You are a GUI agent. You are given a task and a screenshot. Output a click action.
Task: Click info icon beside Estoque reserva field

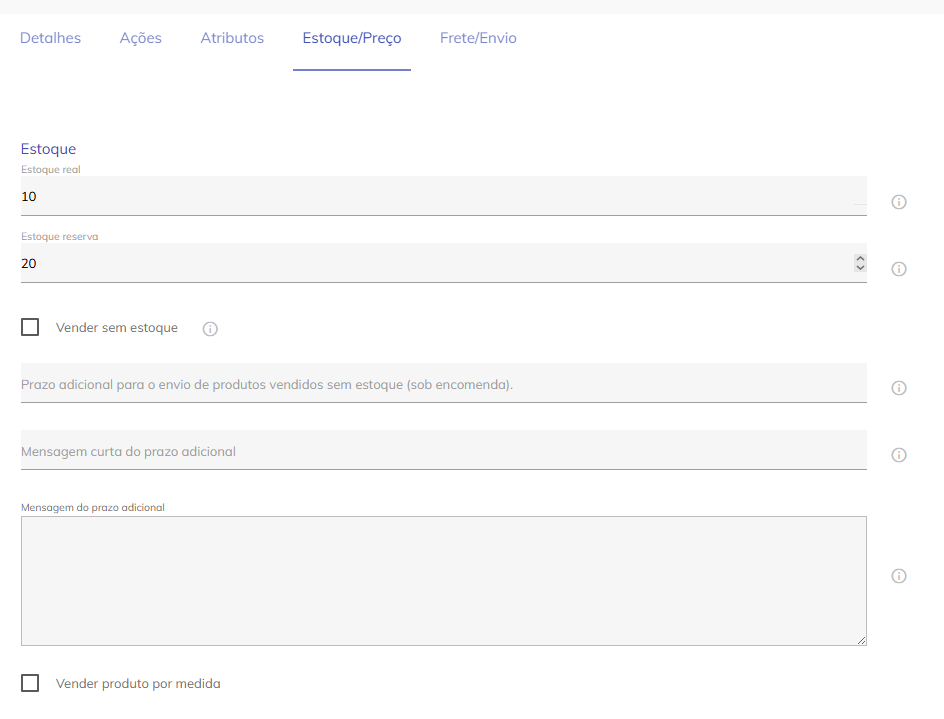(898, 269)
